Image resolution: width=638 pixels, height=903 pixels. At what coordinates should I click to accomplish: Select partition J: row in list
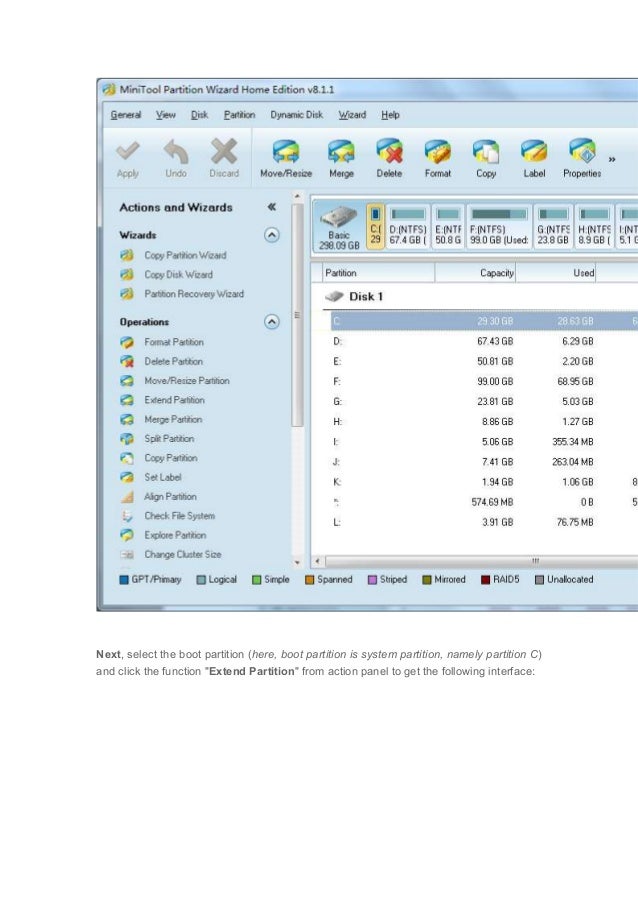[x=484, y=462]
